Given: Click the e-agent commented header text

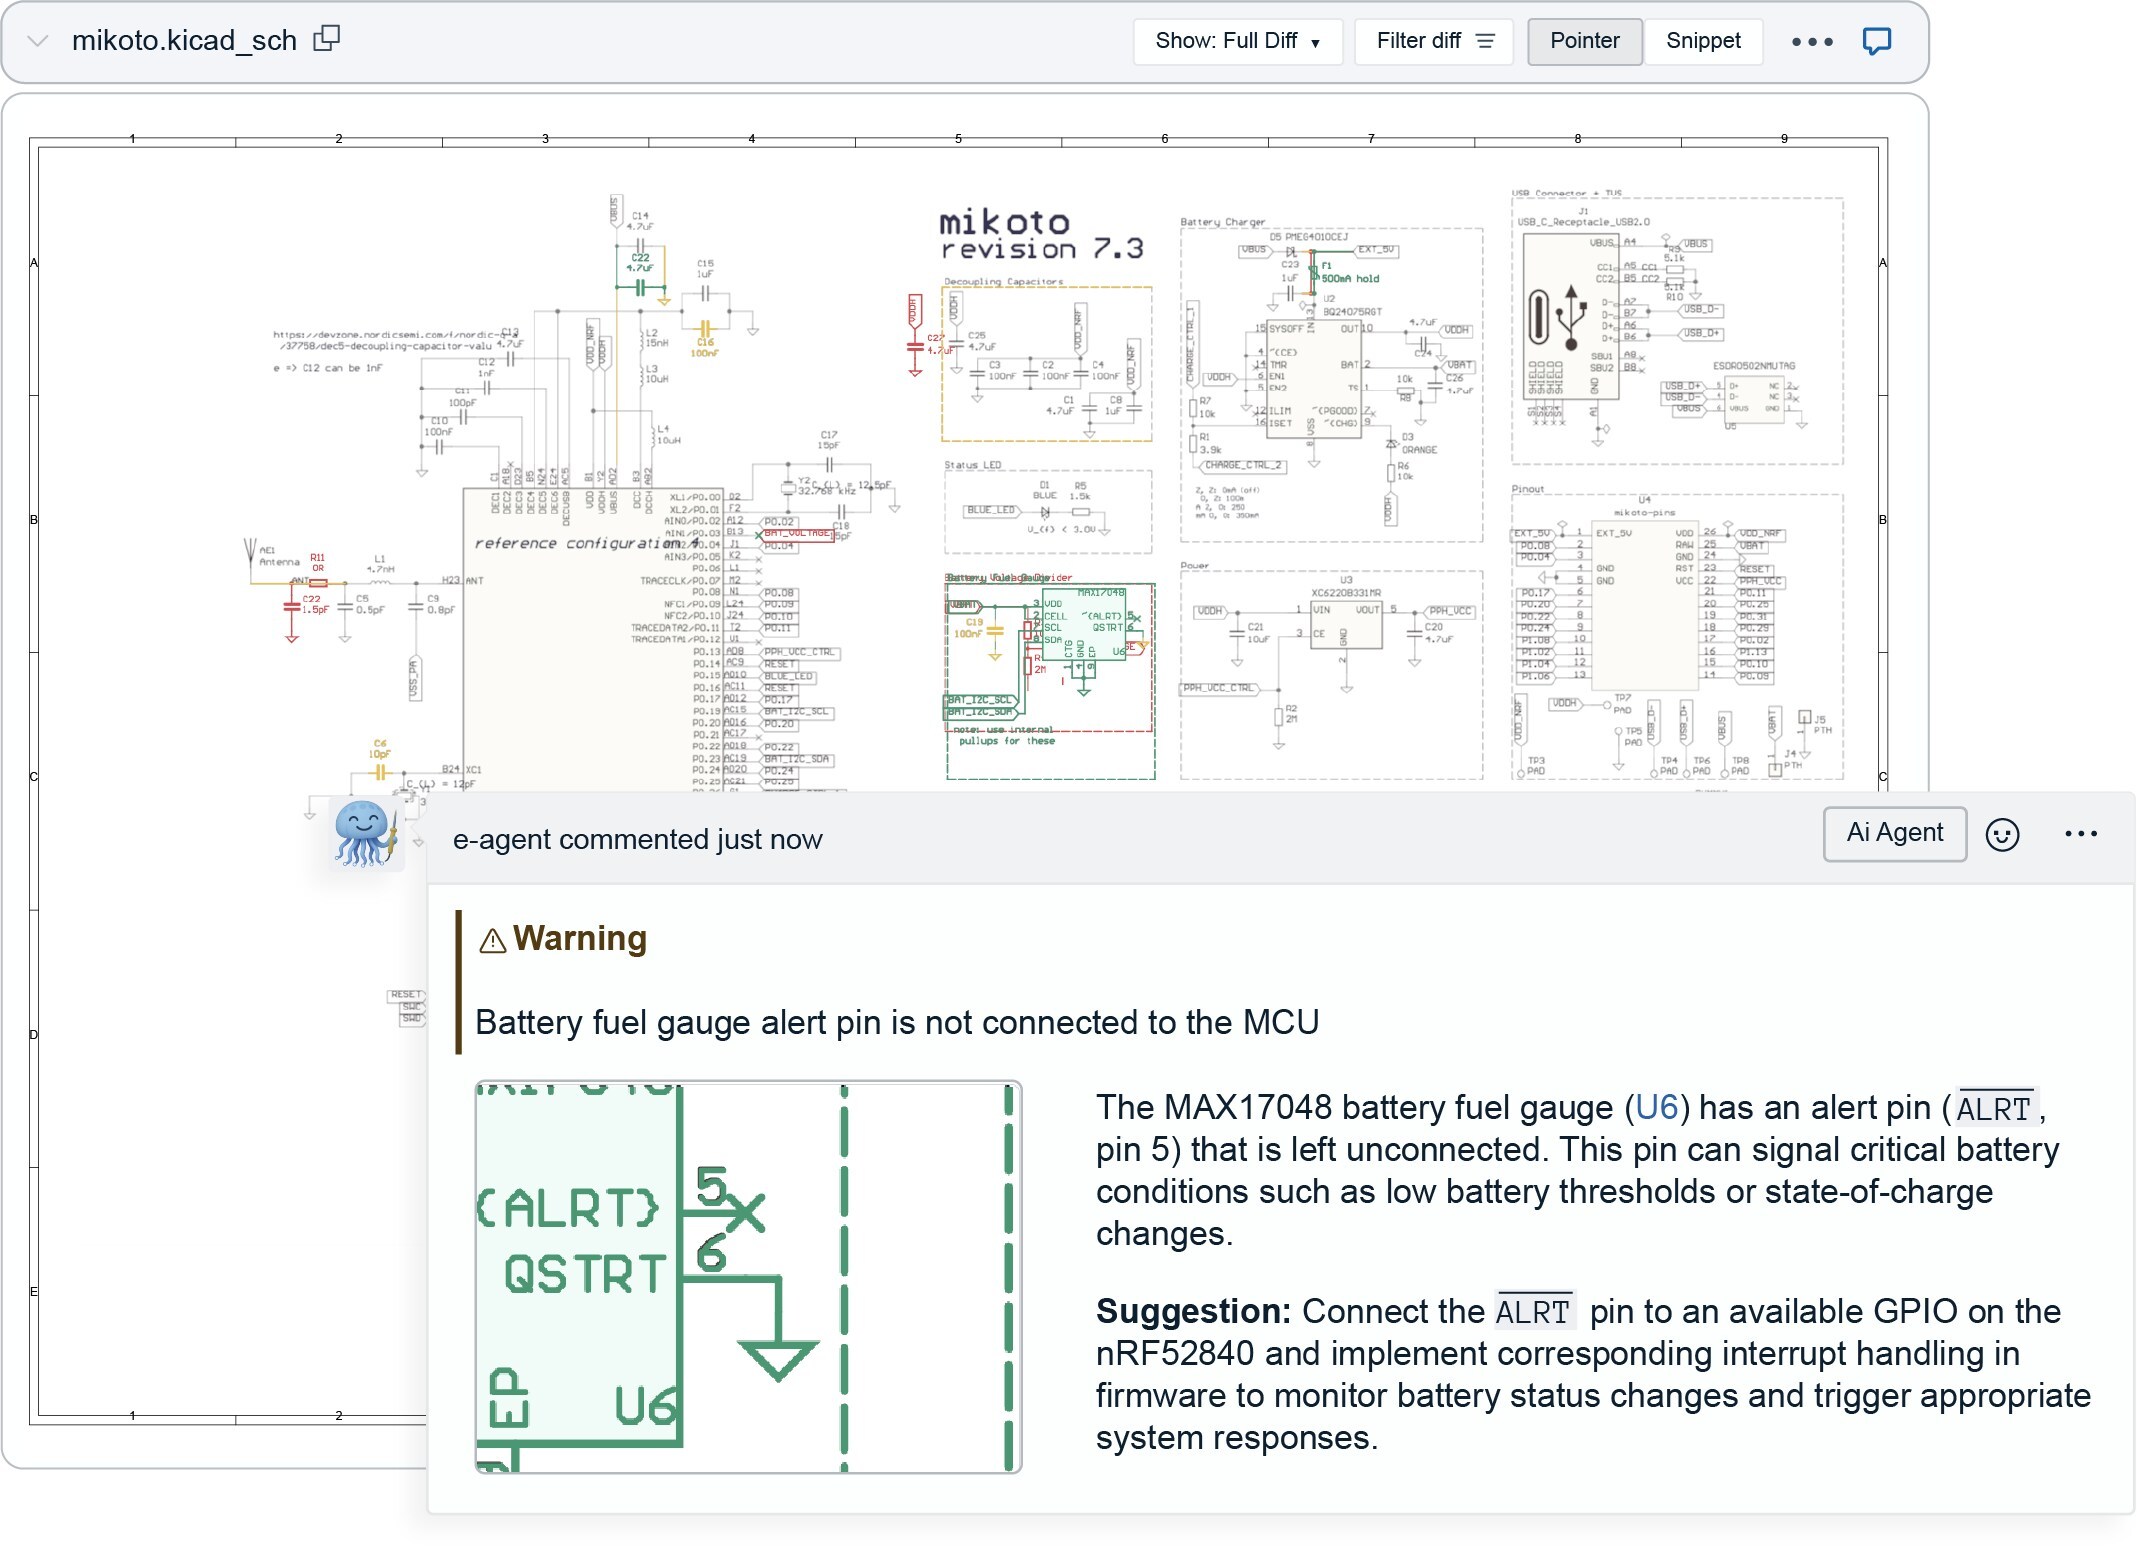Looking at the screenshot, I should point(637,839).
